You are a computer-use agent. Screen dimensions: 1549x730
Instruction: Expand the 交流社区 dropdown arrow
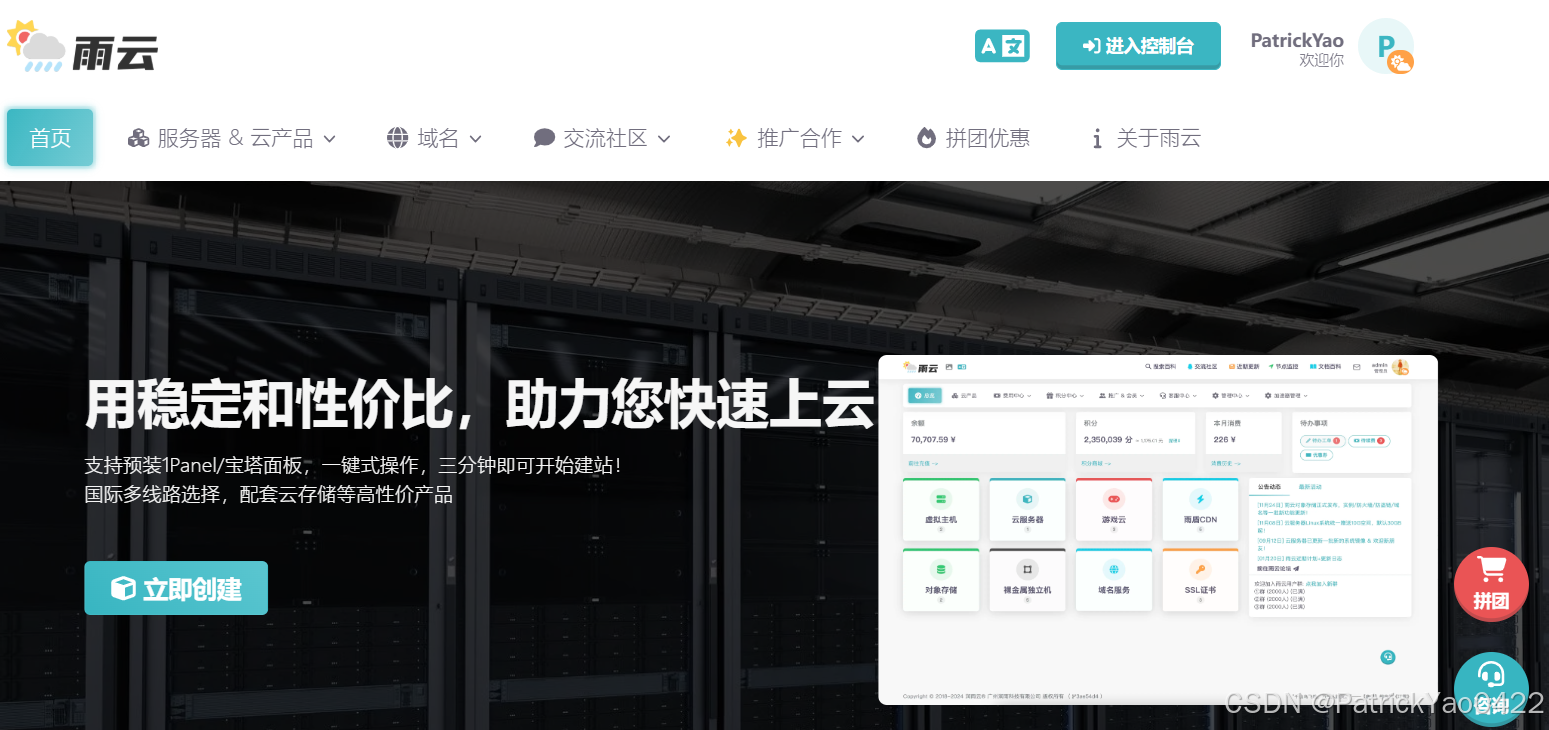click(x=663, y=139)
